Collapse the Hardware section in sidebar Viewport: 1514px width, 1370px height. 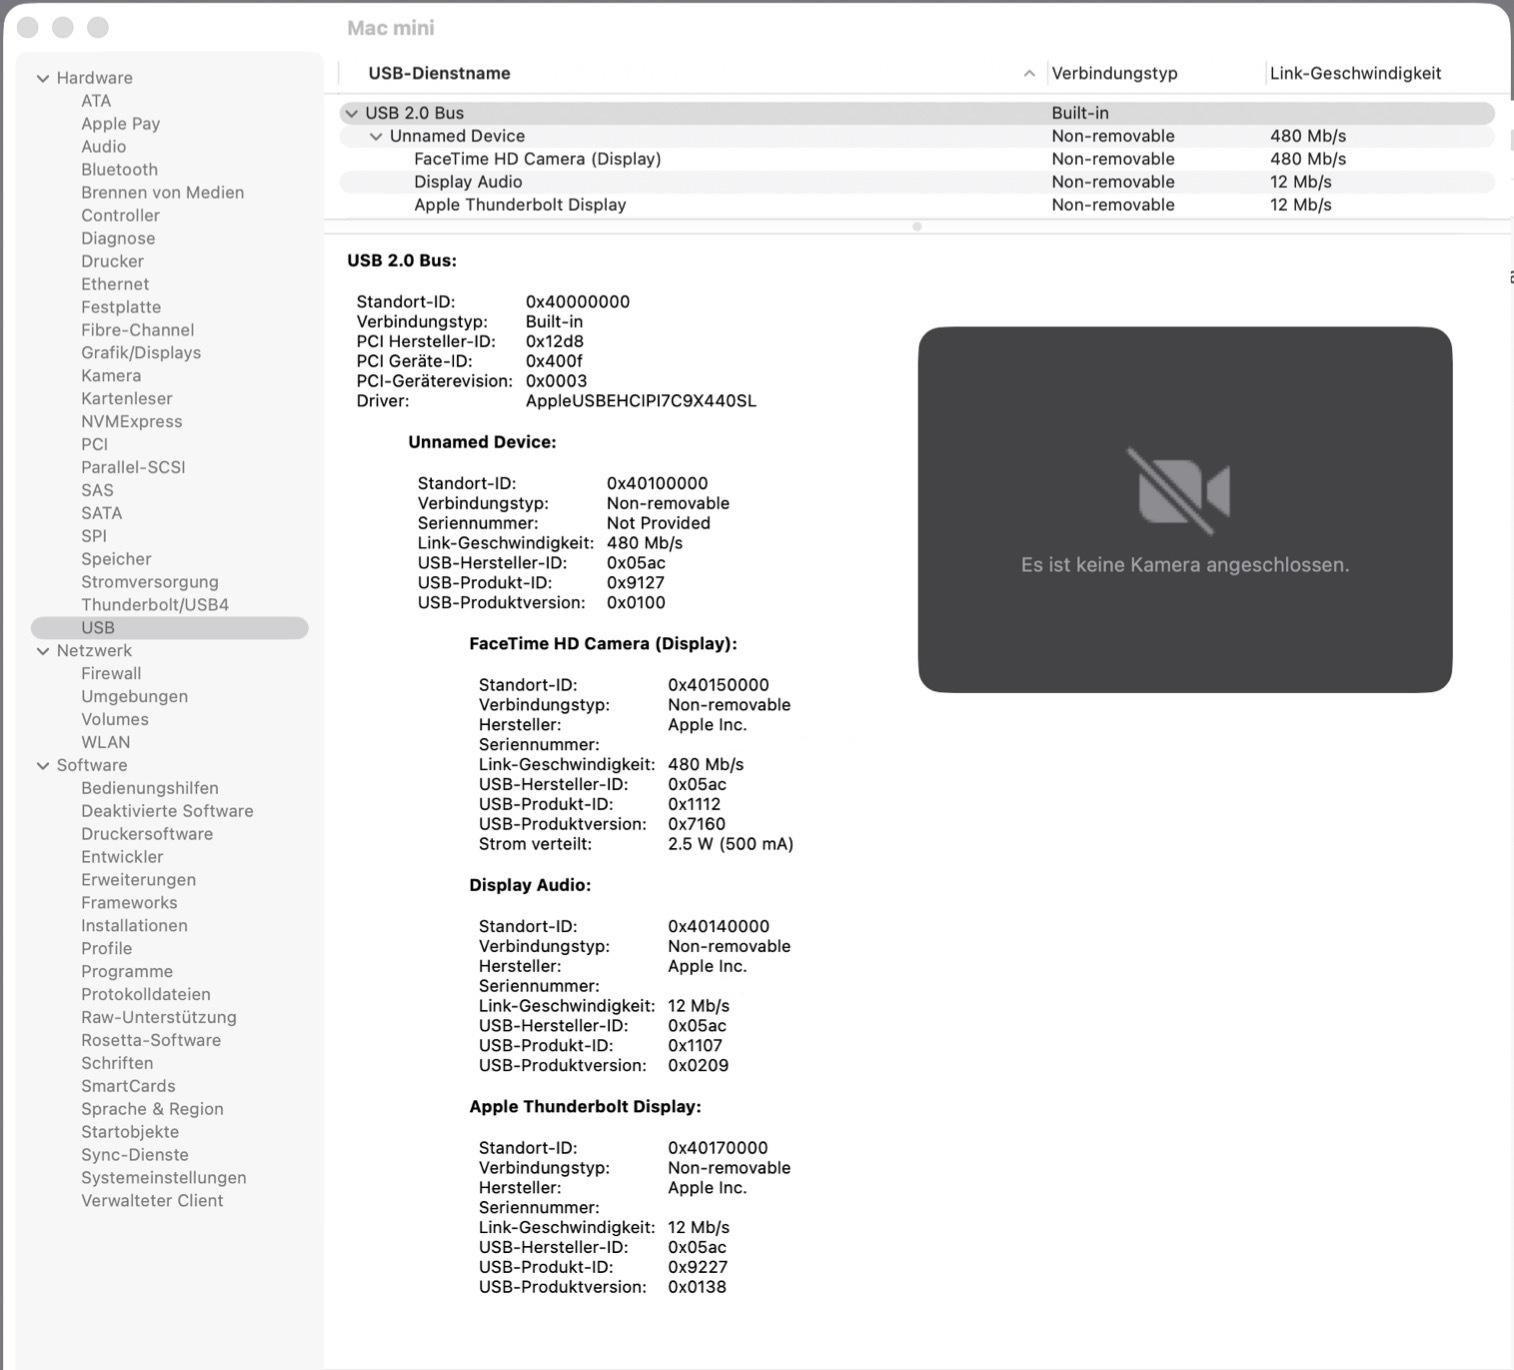[43, 78]
